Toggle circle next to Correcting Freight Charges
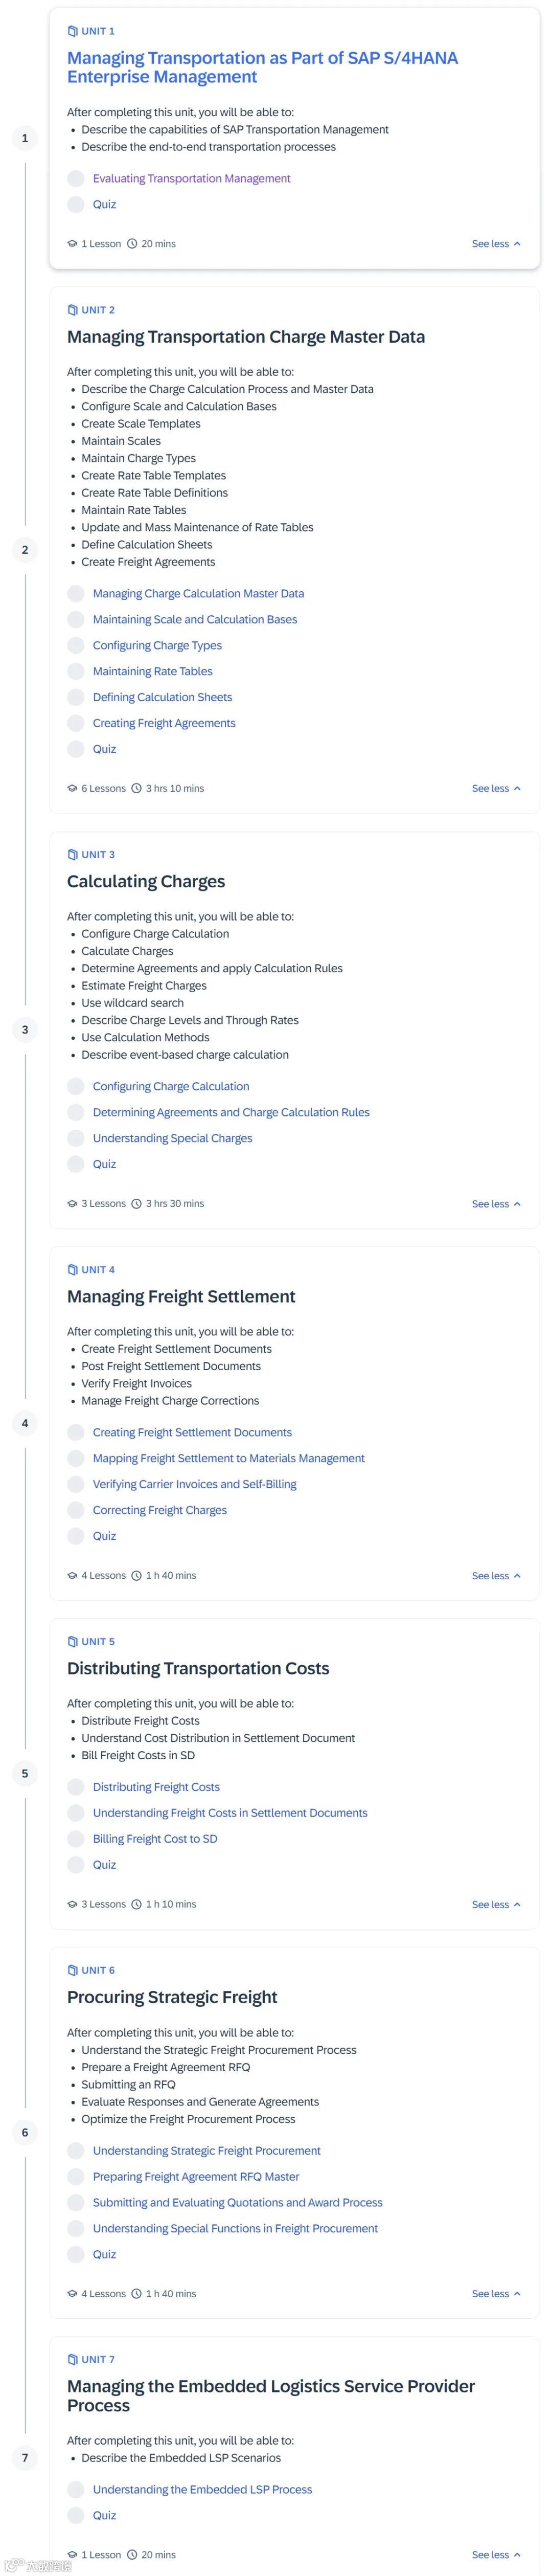The height and width of the screenshot is (2576, 552). click(76, 1510)
